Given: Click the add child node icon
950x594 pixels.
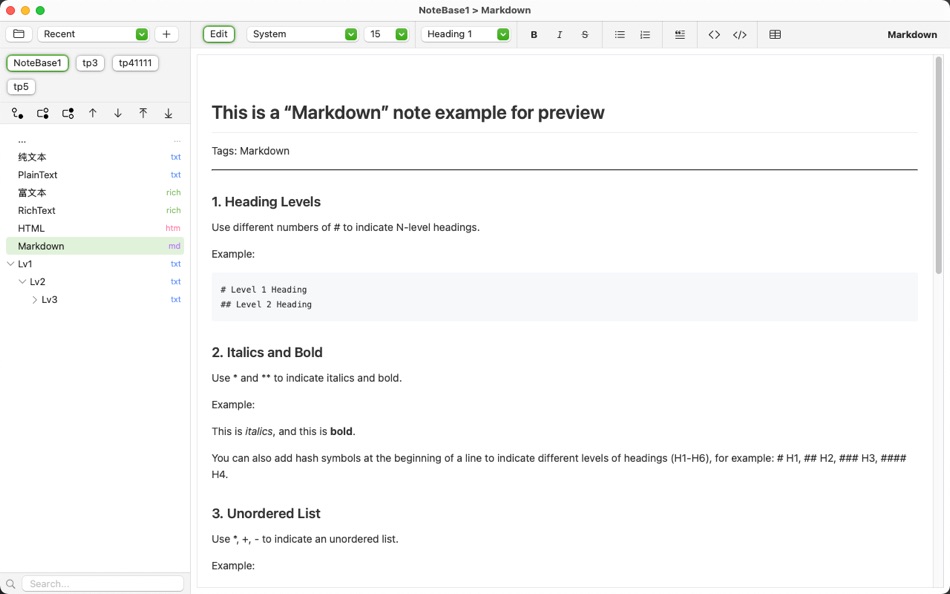Looking at the screenshot, I should [x=42, y=113].
